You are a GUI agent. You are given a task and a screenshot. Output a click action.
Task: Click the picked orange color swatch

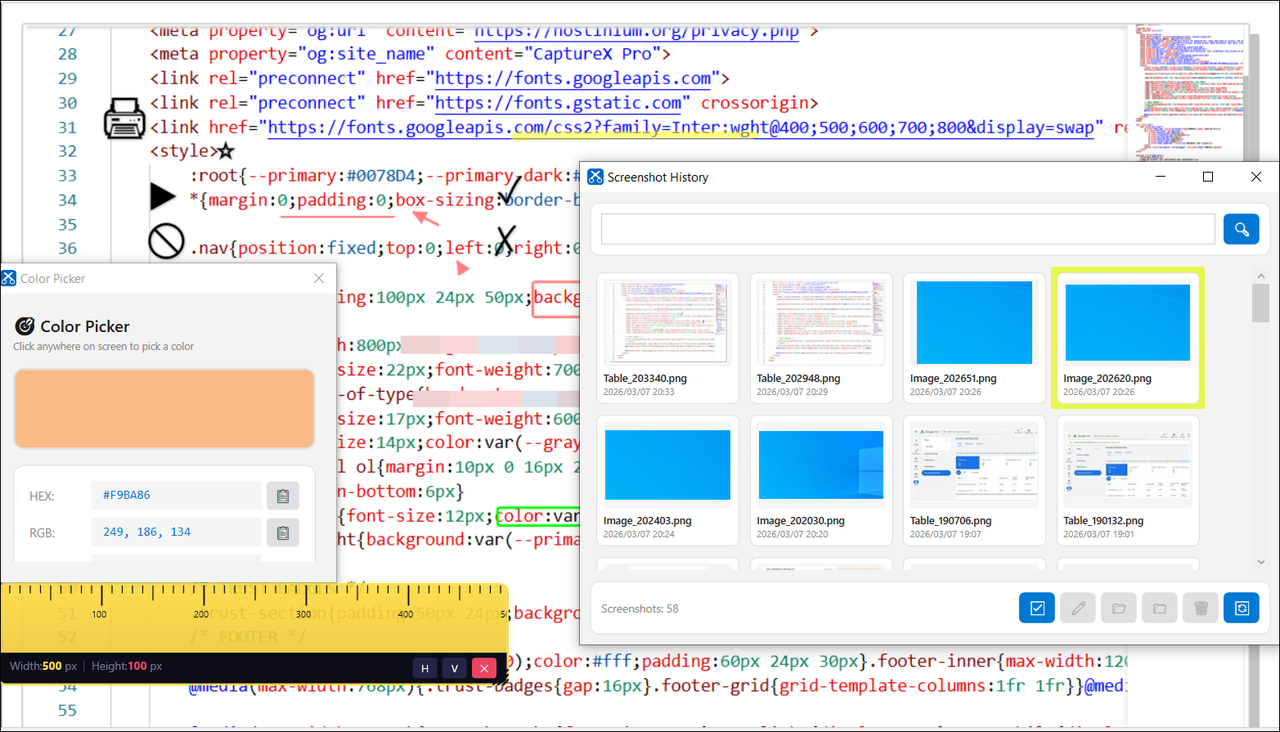(x=163, y=408)
